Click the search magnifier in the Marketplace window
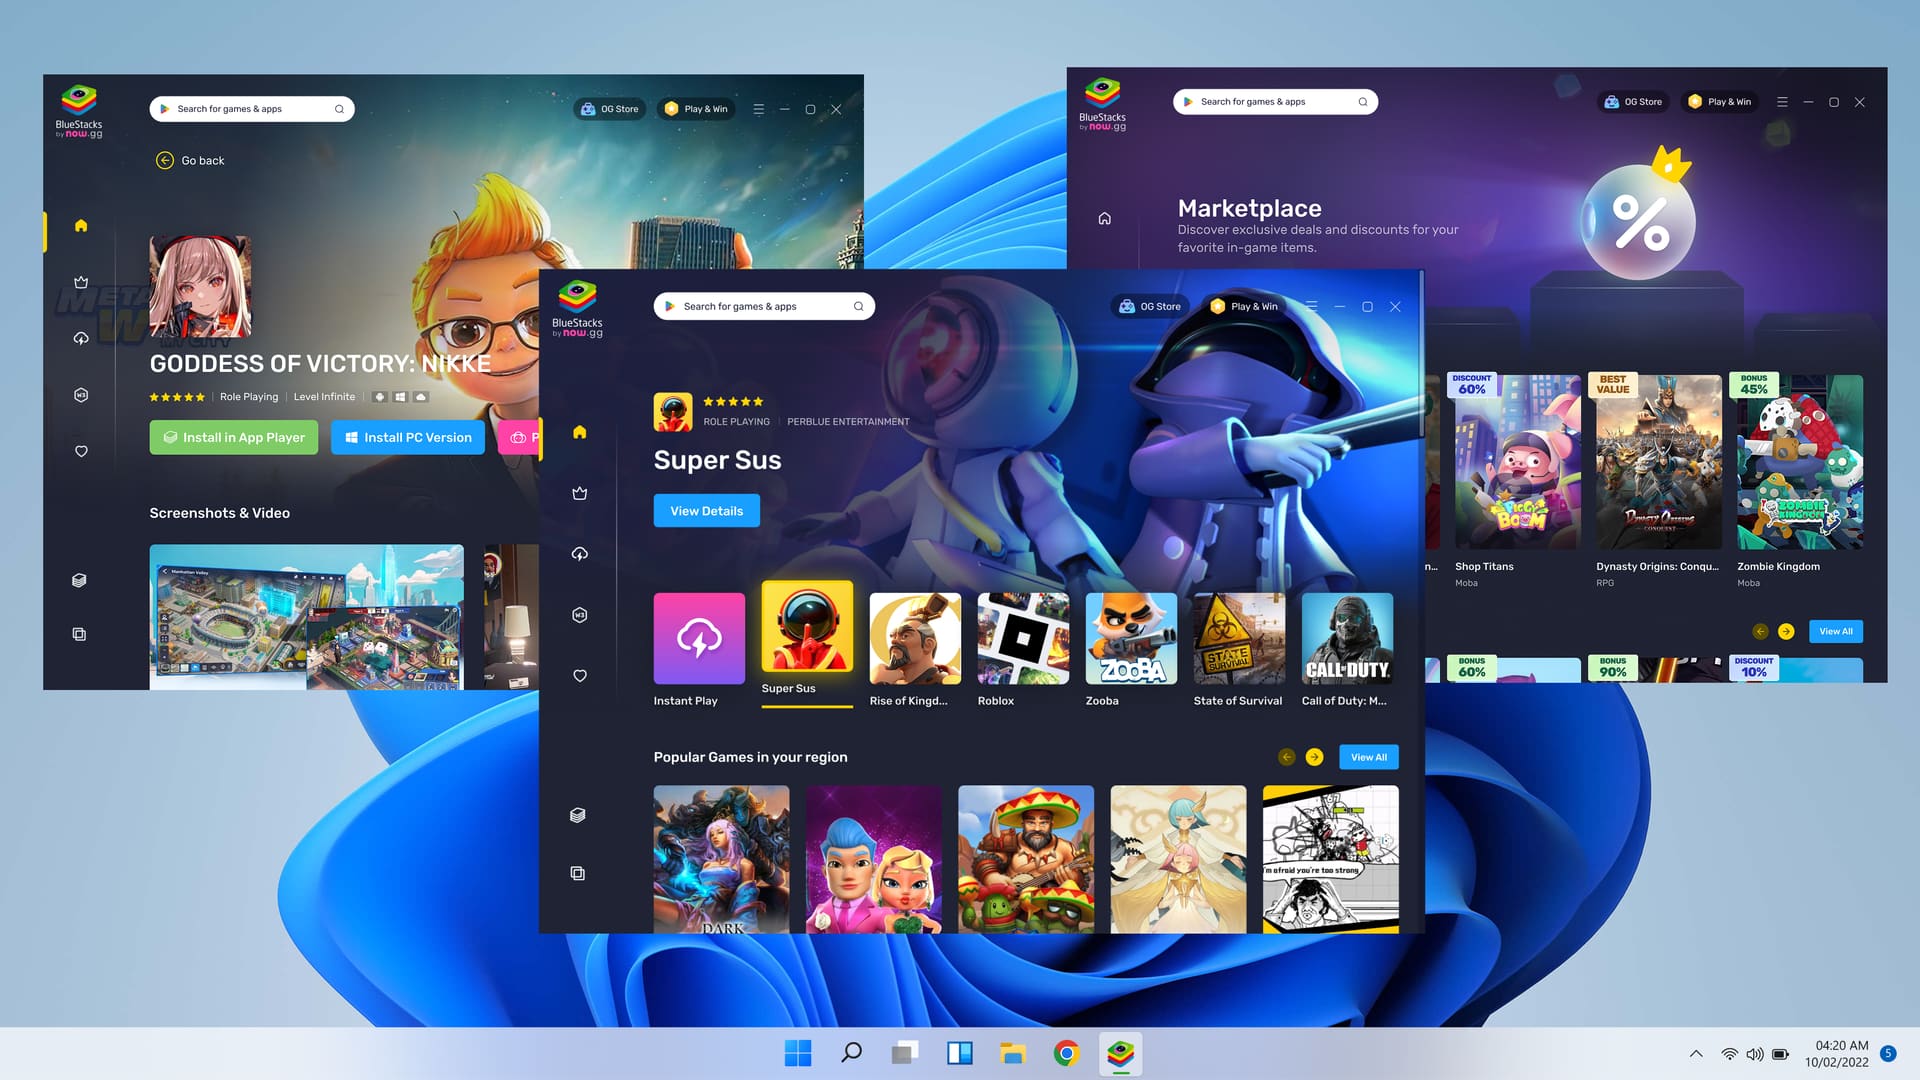Image resolution: width=1920 pixels, height=1080 pixels. pos(1362,102)
